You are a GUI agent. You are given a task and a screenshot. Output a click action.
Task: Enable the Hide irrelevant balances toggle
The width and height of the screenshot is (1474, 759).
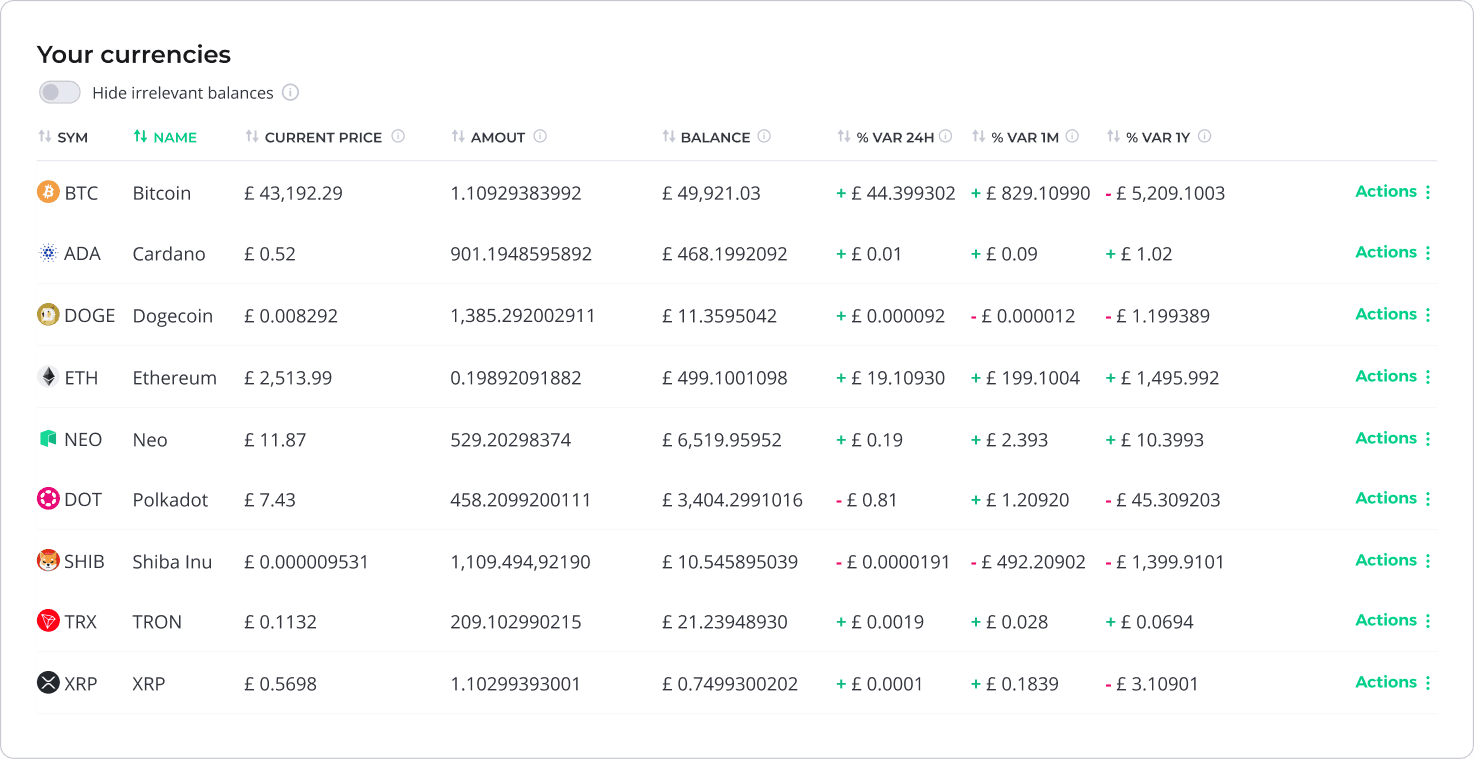59,92
